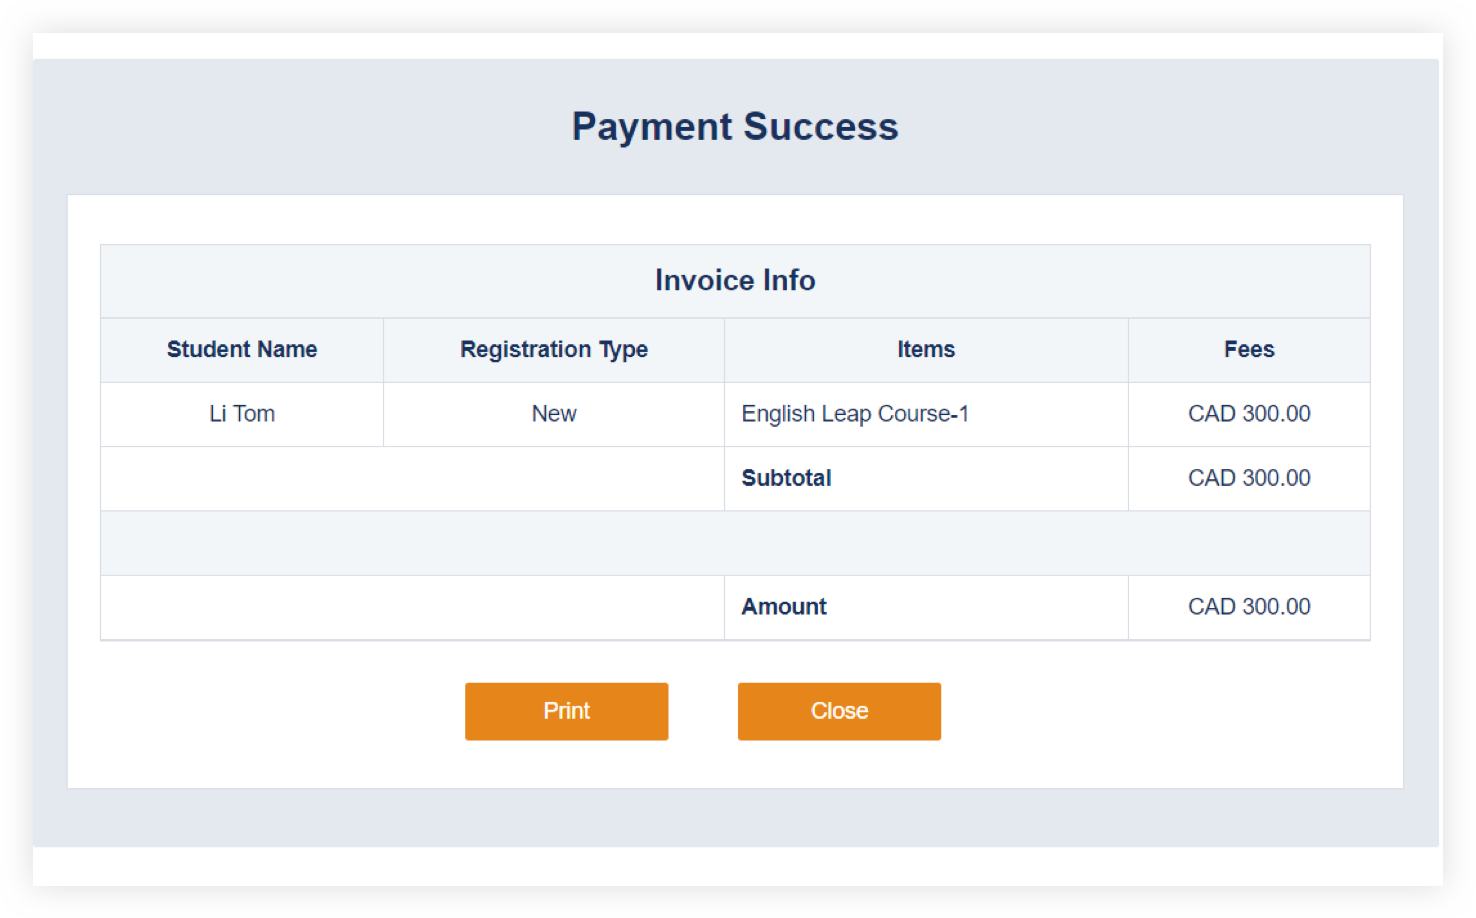Click the Amount label

click(784, 607)
